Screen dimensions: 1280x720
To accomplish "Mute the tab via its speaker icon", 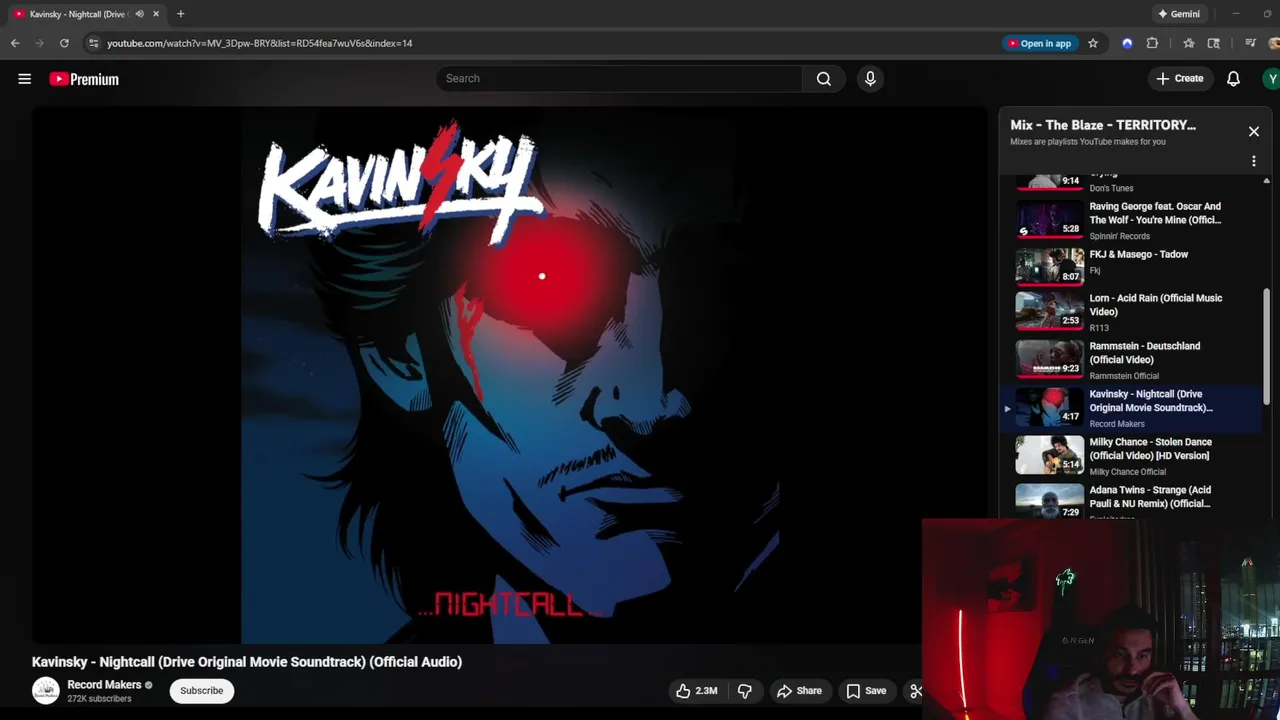I will click(139, 14).
